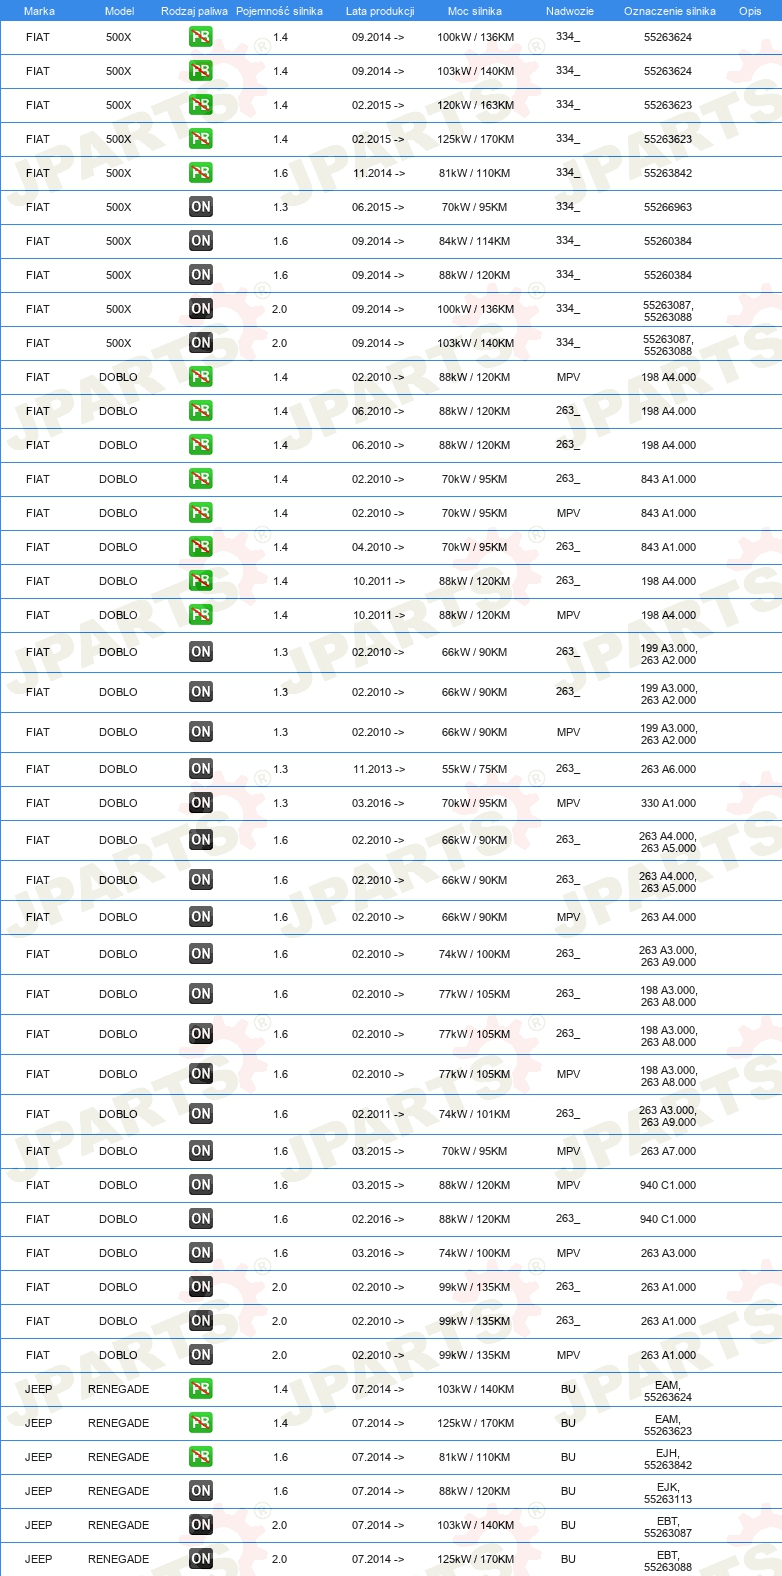Select engine code 330 A1.000

(x=668, y=803)
